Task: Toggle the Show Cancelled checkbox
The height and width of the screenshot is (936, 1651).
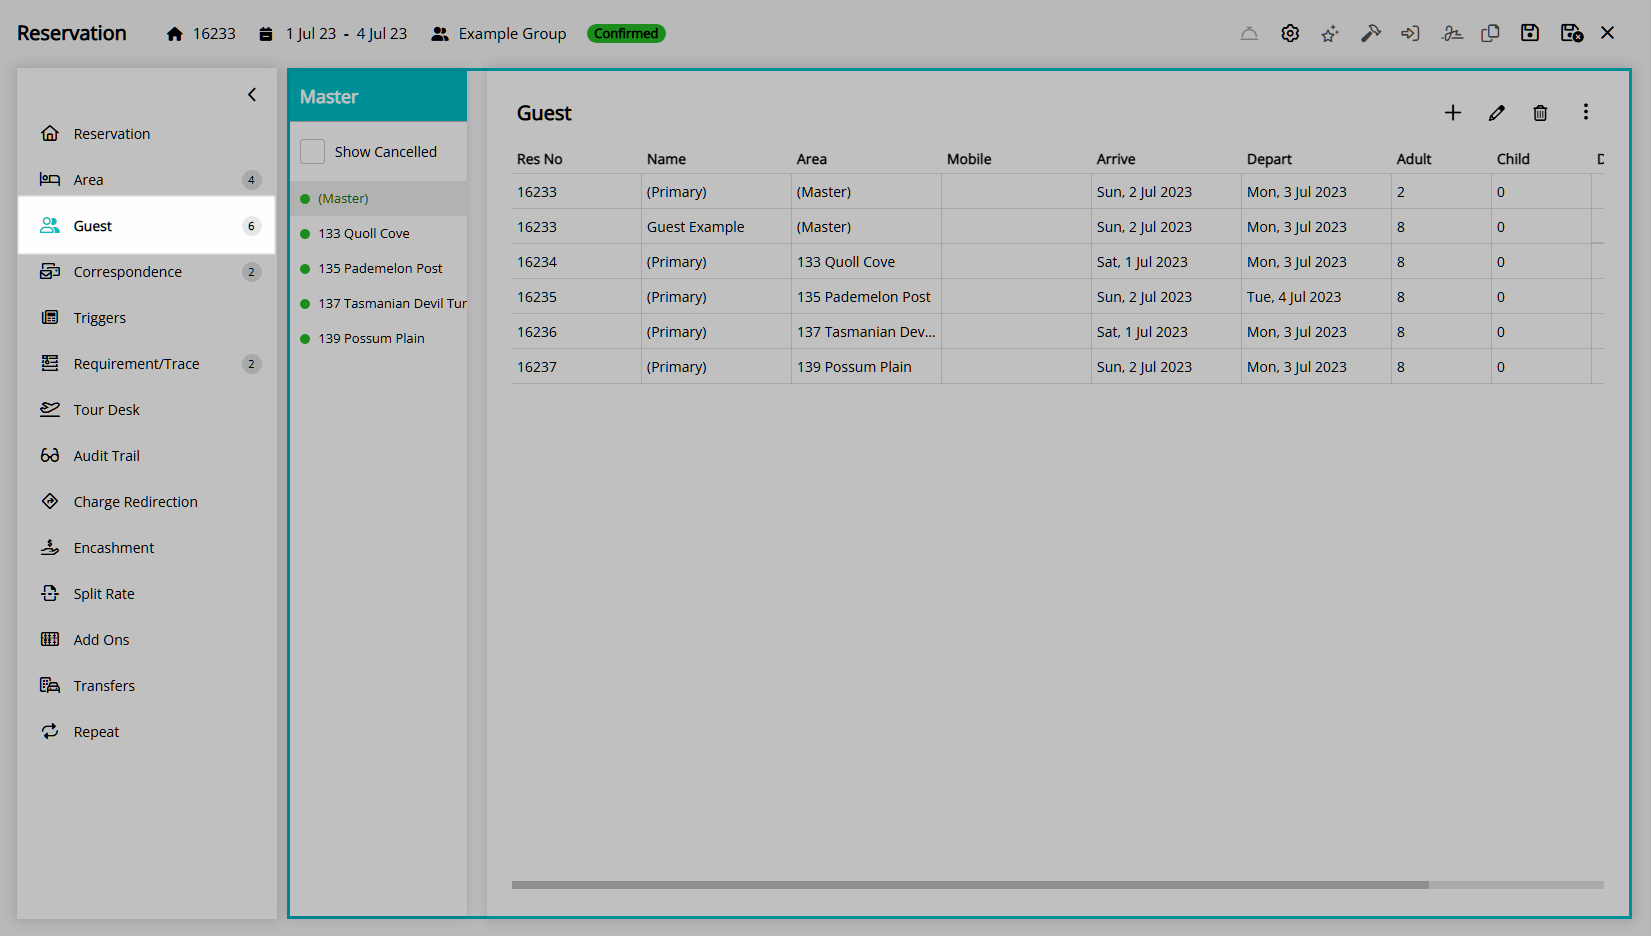Action: [x=313, y=152]
